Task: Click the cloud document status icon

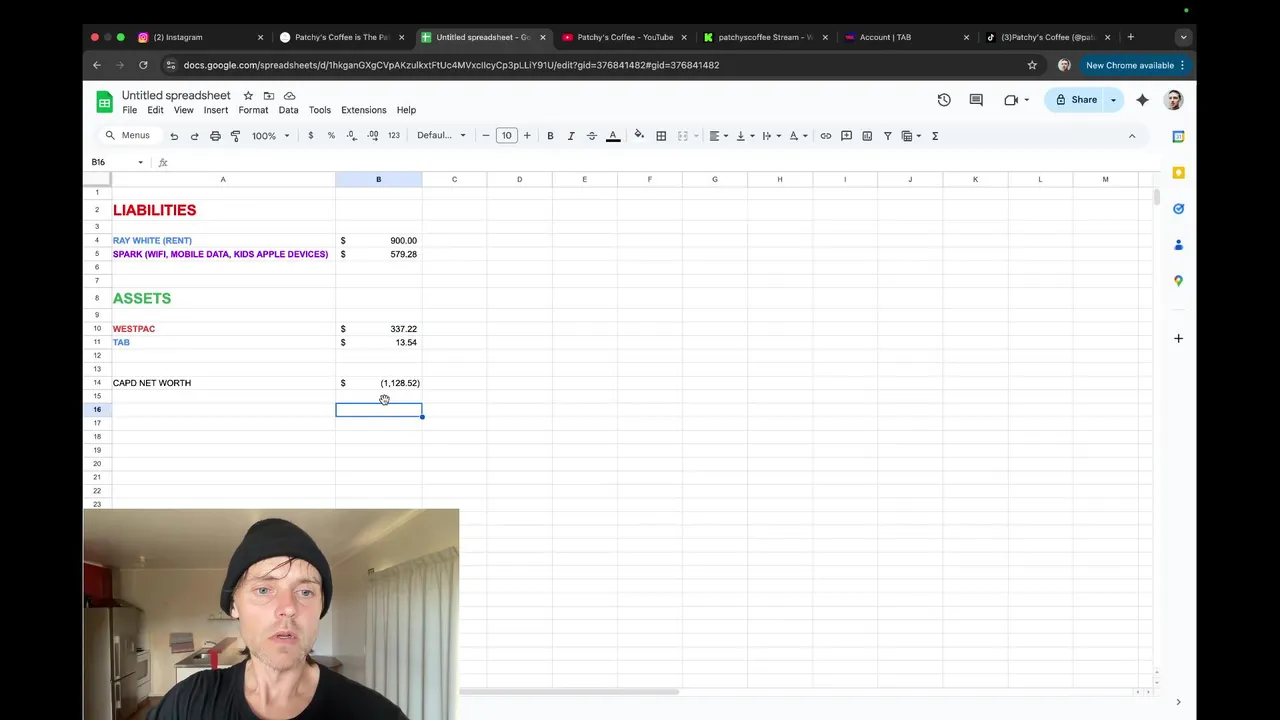Action: (x=290, y=96)
